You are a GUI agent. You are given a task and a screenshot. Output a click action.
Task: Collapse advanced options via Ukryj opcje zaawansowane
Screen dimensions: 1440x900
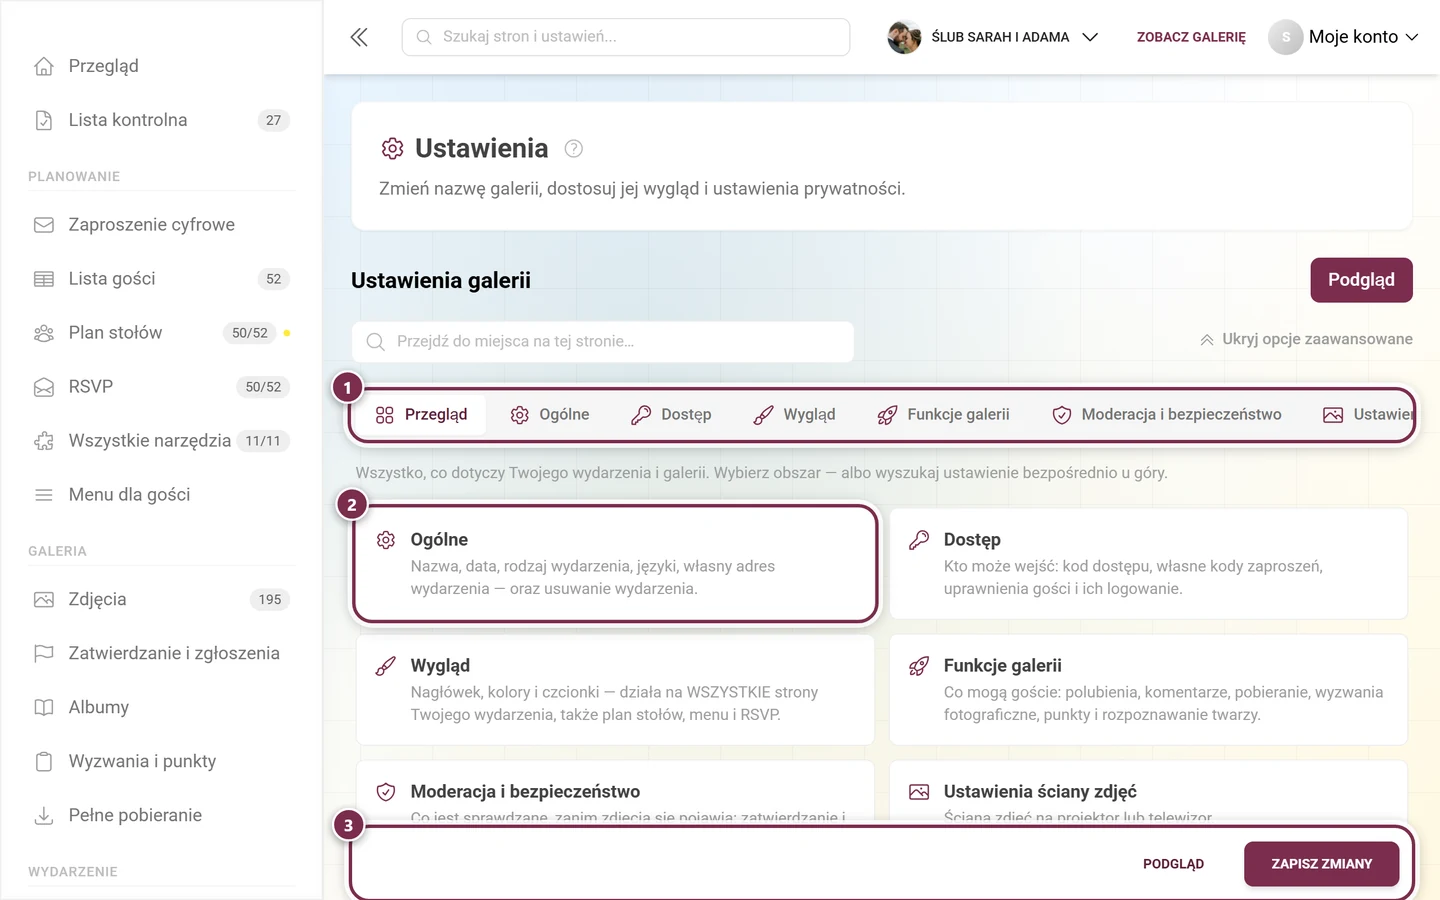[1306, 339]
